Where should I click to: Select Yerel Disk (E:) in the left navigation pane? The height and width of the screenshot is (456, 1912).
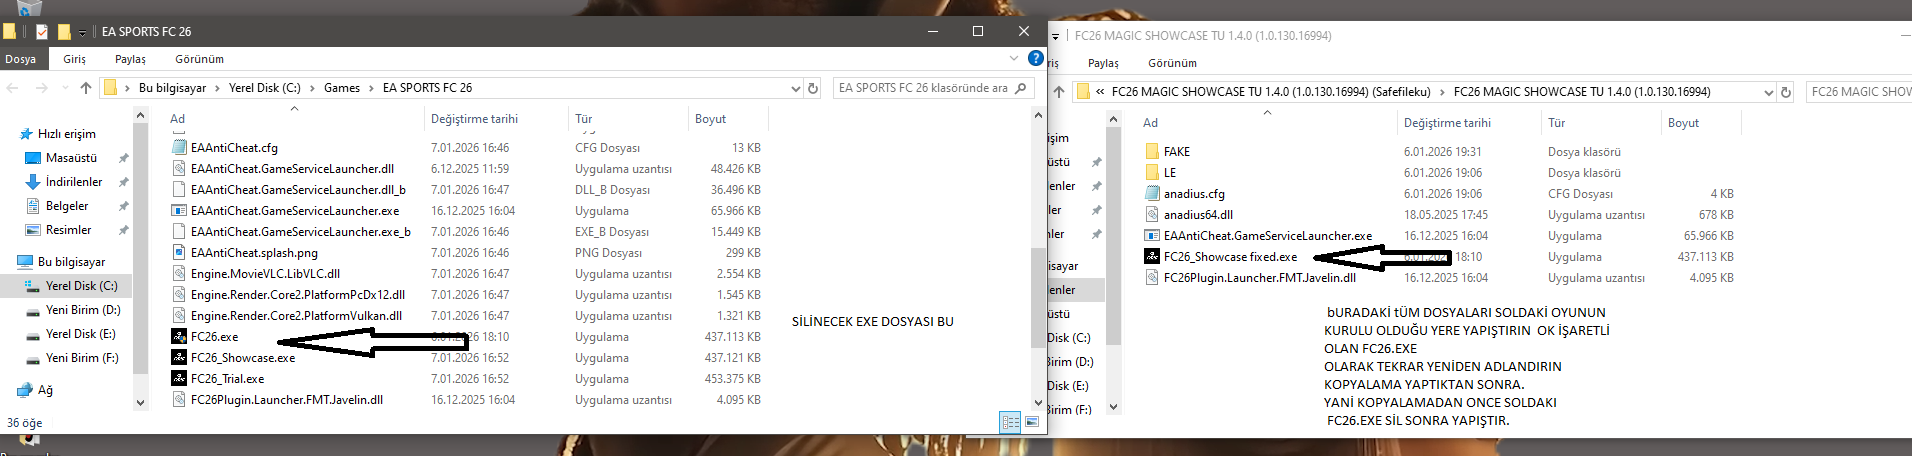80,334
